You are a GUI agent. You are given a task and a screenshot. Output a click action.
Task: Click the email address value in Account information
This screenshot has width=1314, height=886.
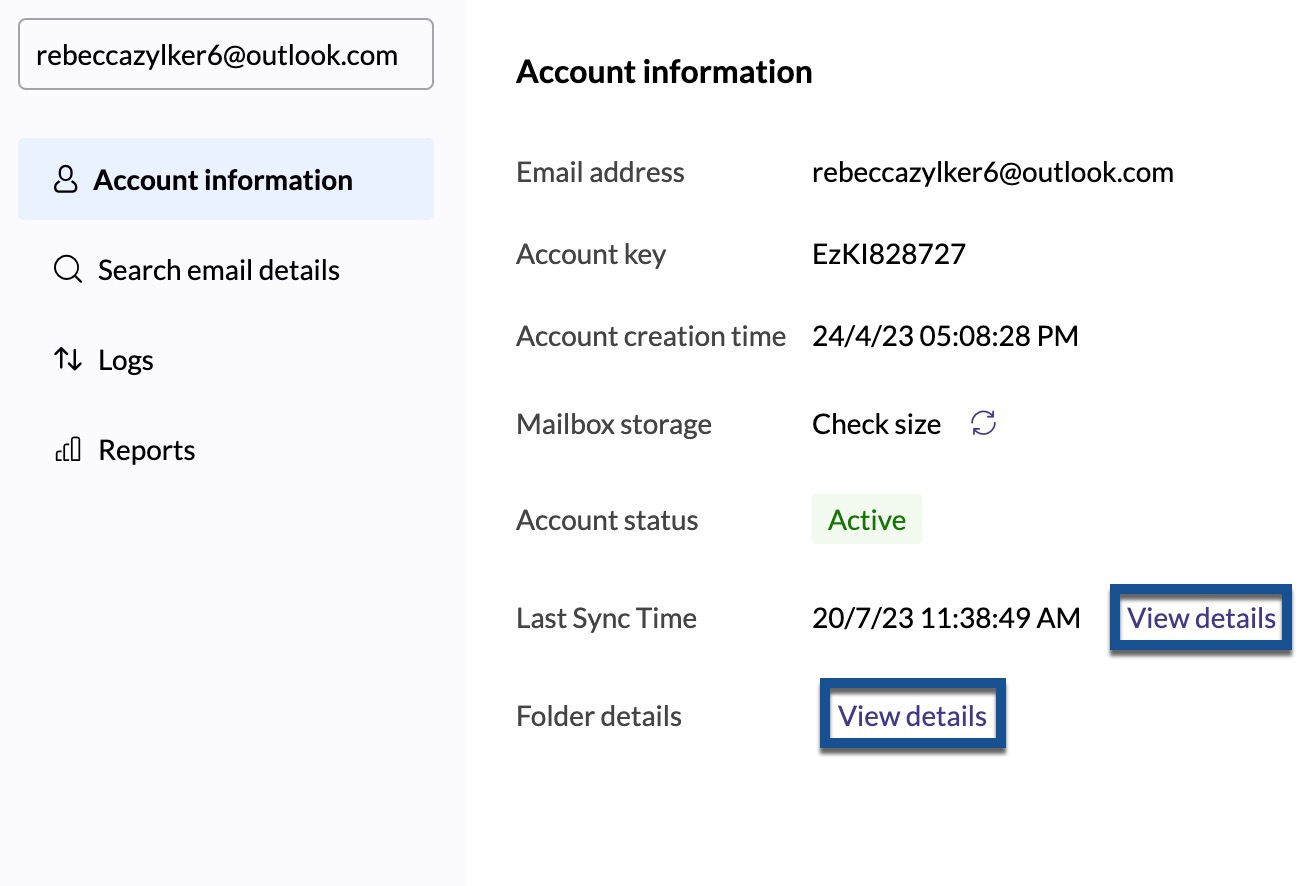[x=992, y=172]
